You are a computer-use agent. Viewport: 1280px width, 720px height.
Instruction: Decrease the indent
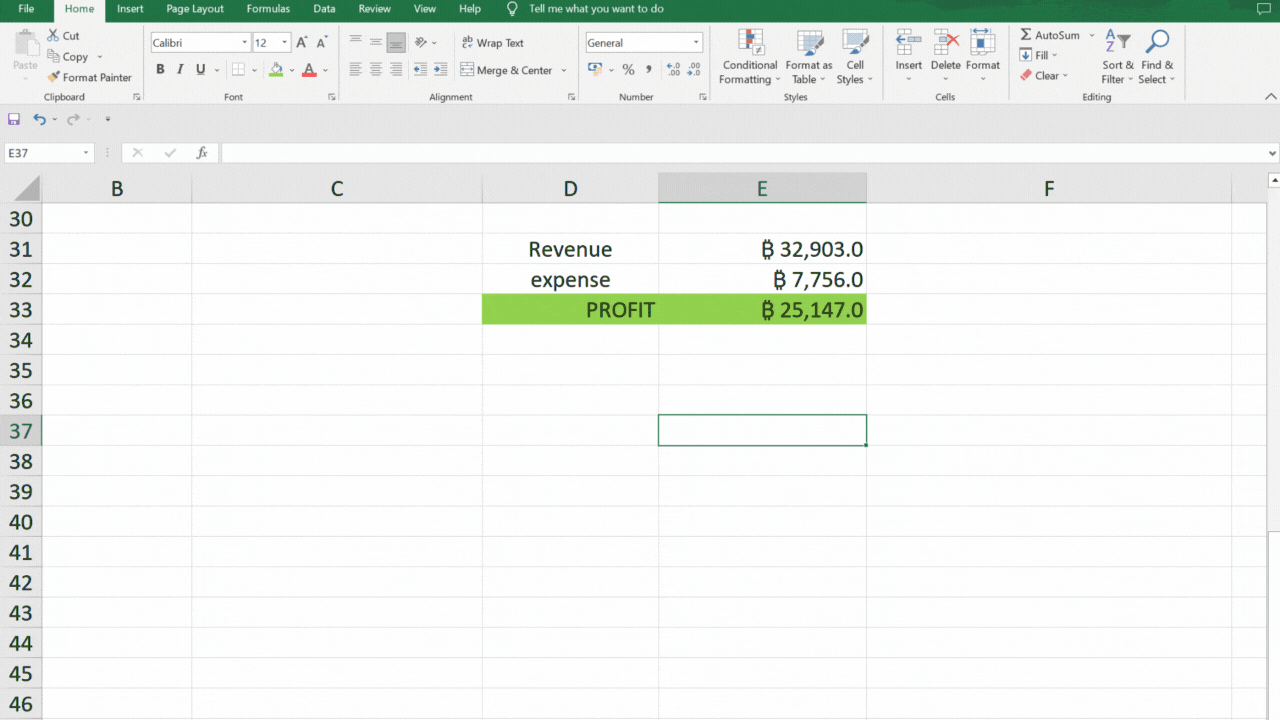421,70
